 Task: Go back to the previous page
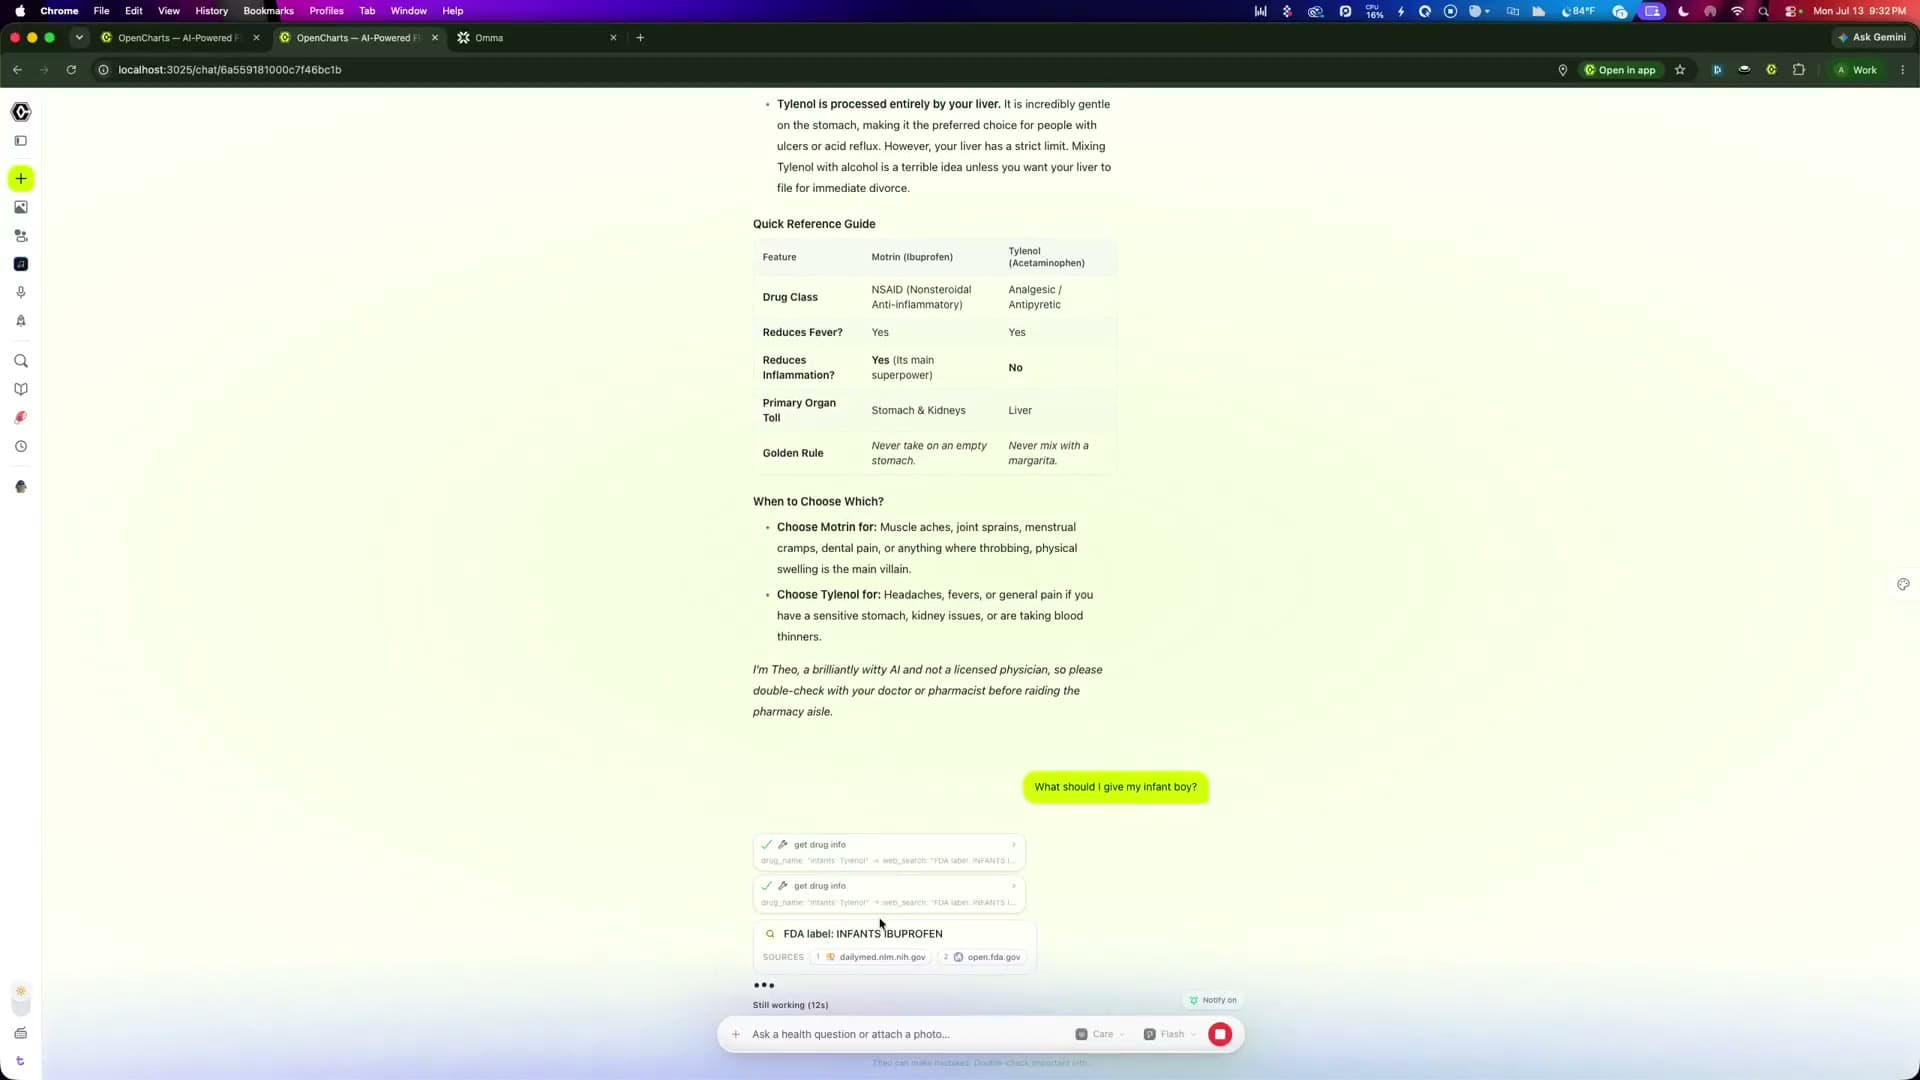click(17, 70)
